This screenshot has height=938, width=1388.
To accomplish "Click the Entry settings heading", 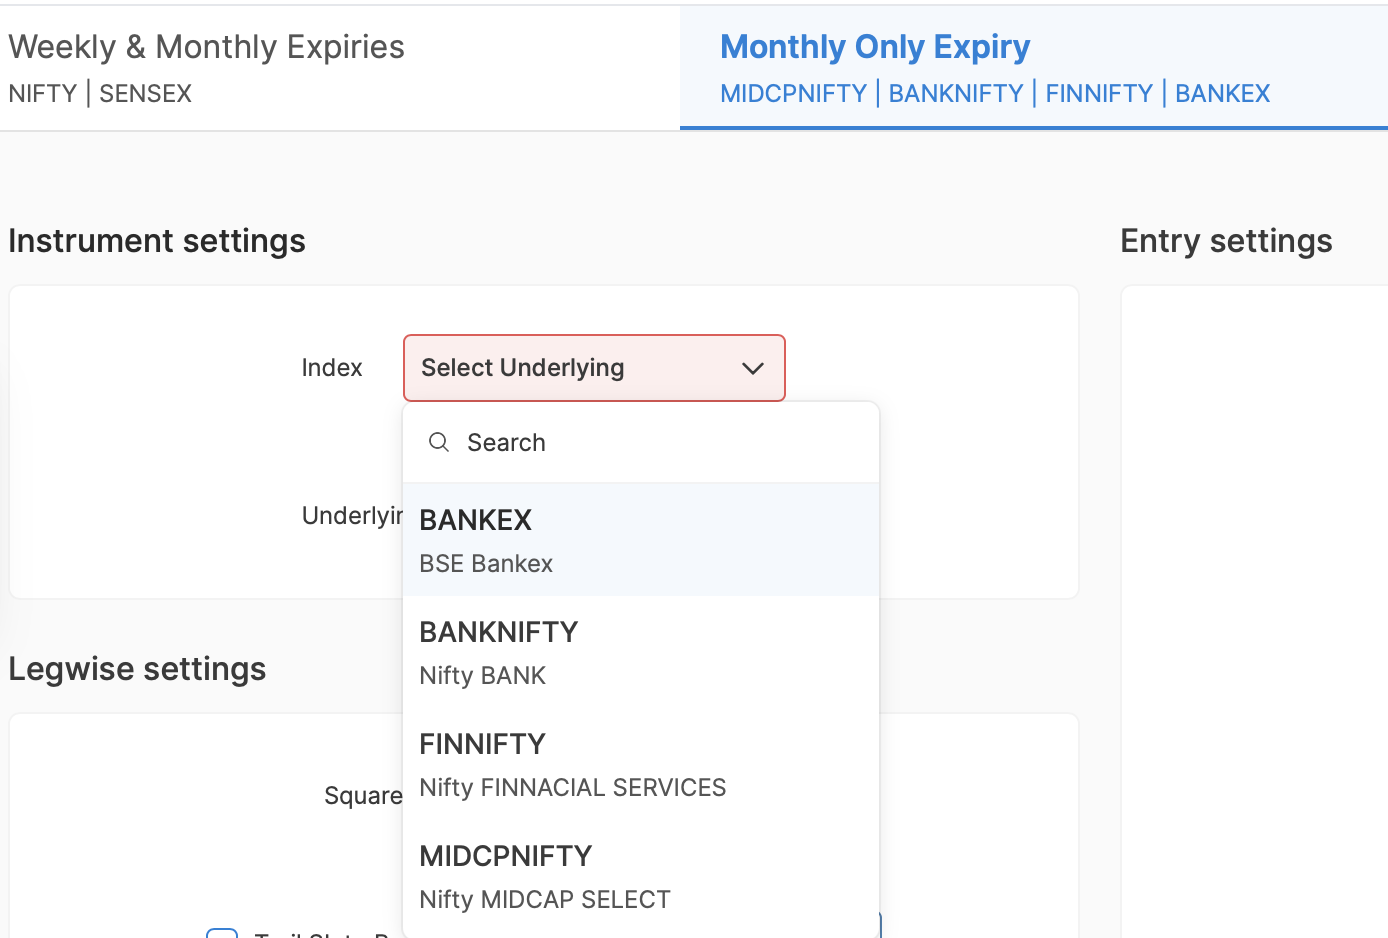I will click(1226, 241).
